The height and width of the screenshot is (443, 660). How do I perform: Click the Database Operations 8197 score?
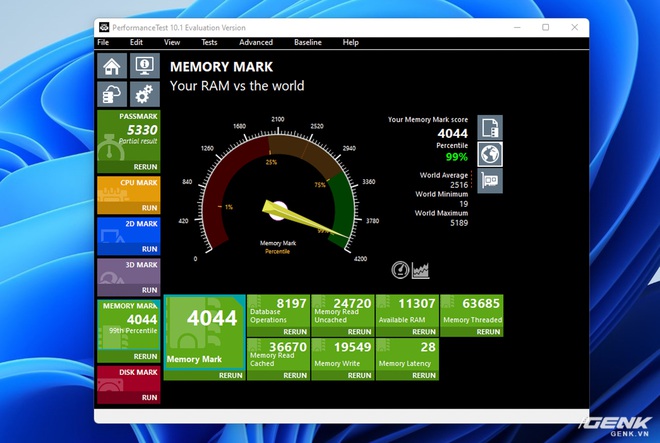291,303
